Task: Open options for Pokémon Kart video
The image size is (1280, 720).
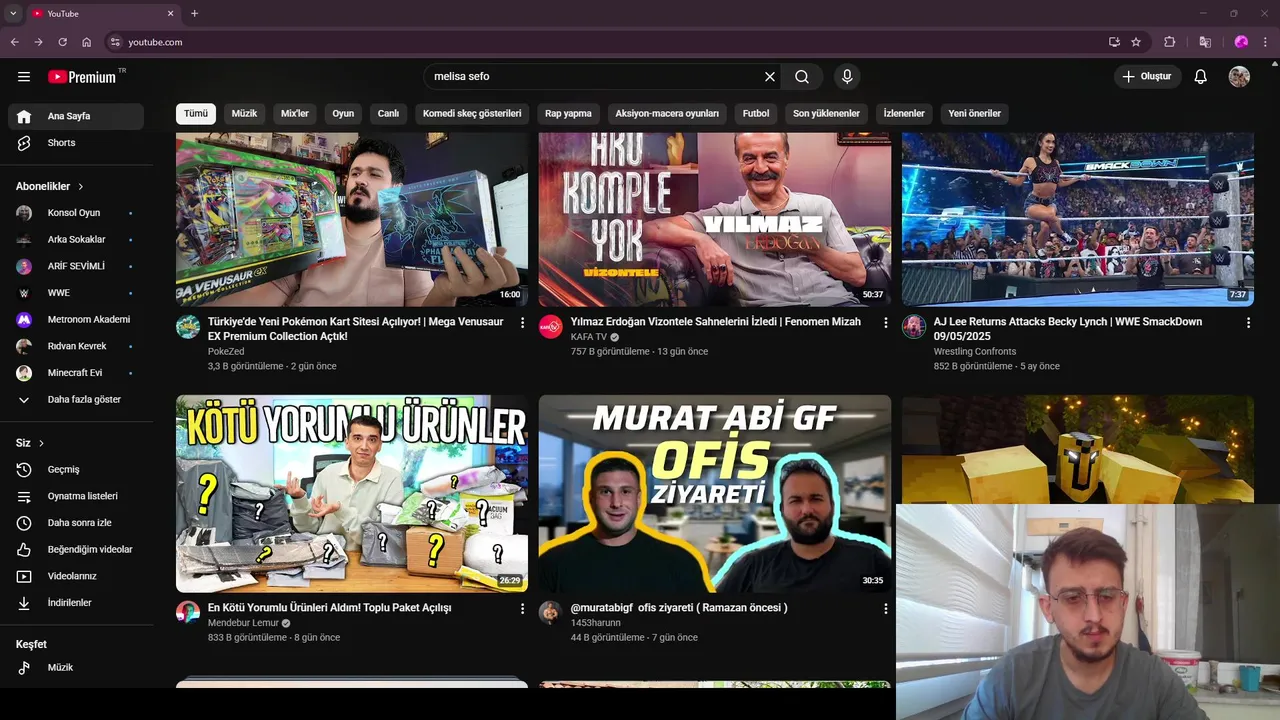Action: [x=522, y=323]
